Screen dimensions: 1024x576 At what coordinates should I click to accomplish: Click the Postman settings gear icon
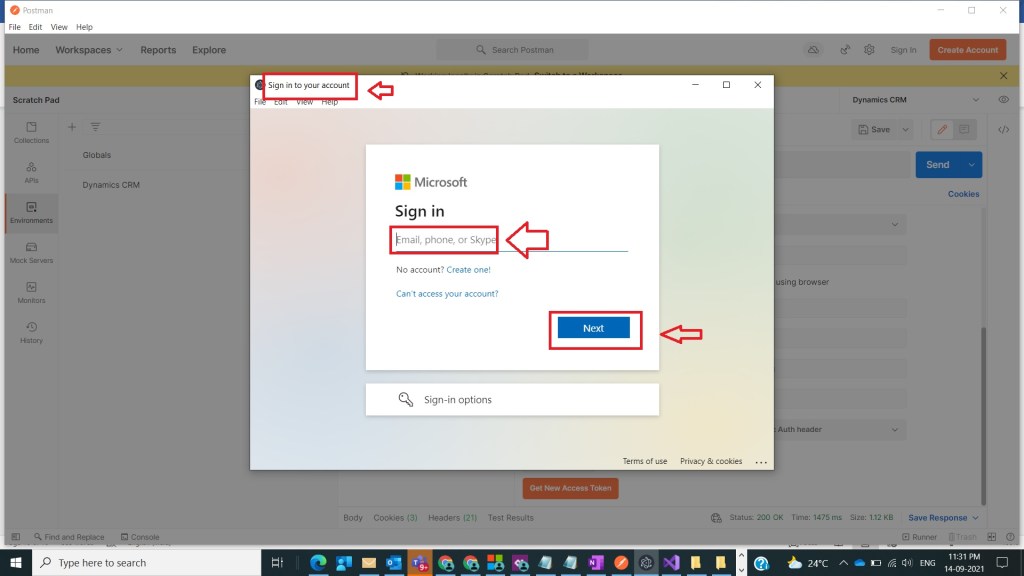[869, 50]
